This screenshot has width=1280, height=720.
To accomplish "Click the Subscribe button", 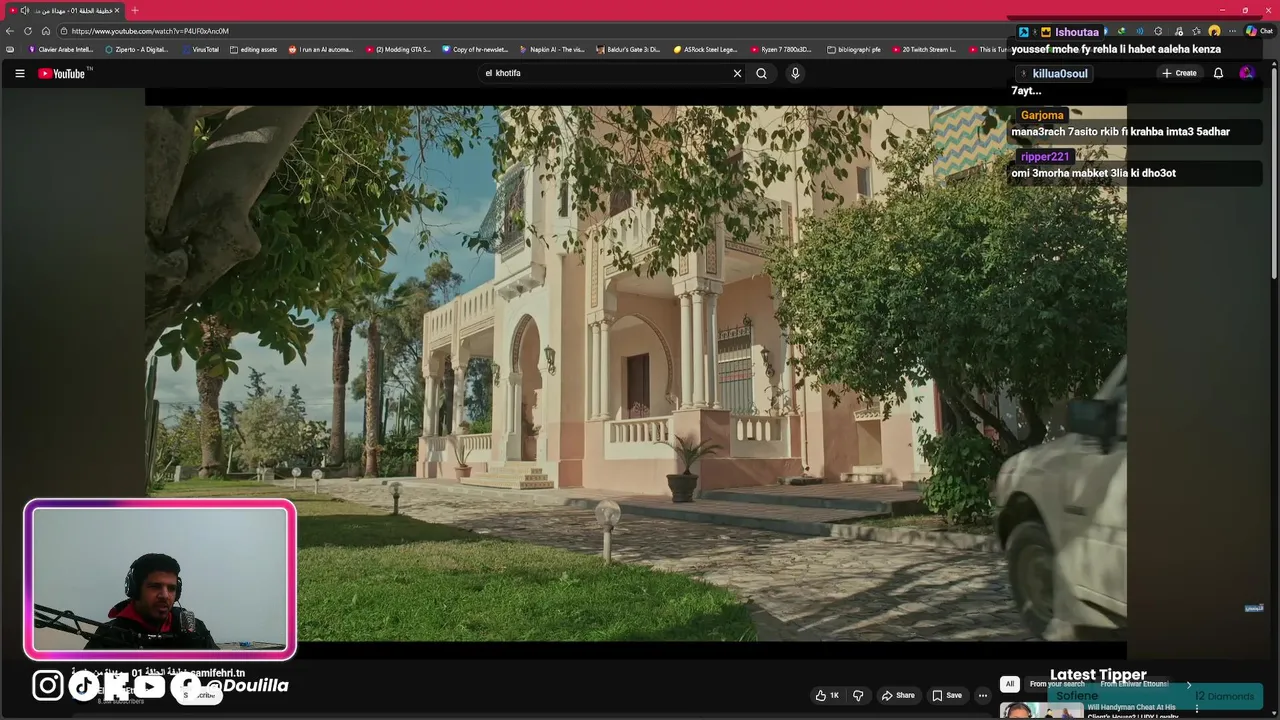I will (x=201, y=695).
